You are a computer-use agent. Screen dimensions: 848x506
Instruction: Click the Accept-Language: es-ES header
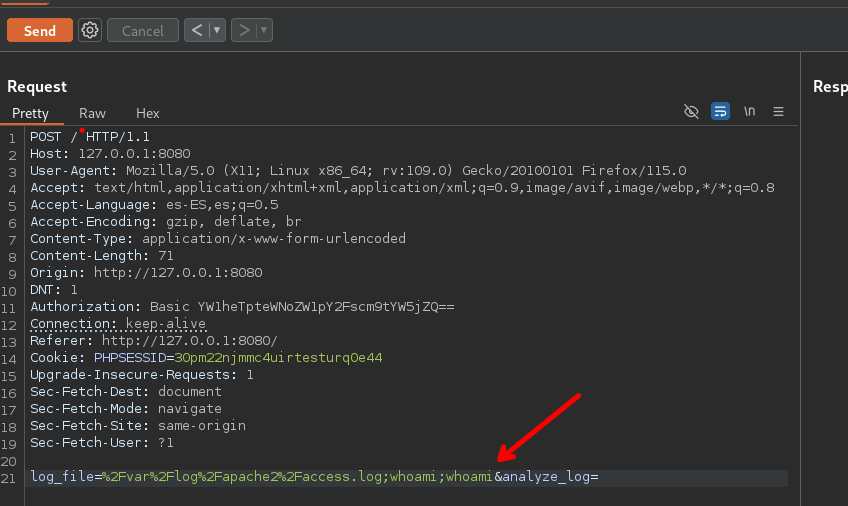point(154,205)
